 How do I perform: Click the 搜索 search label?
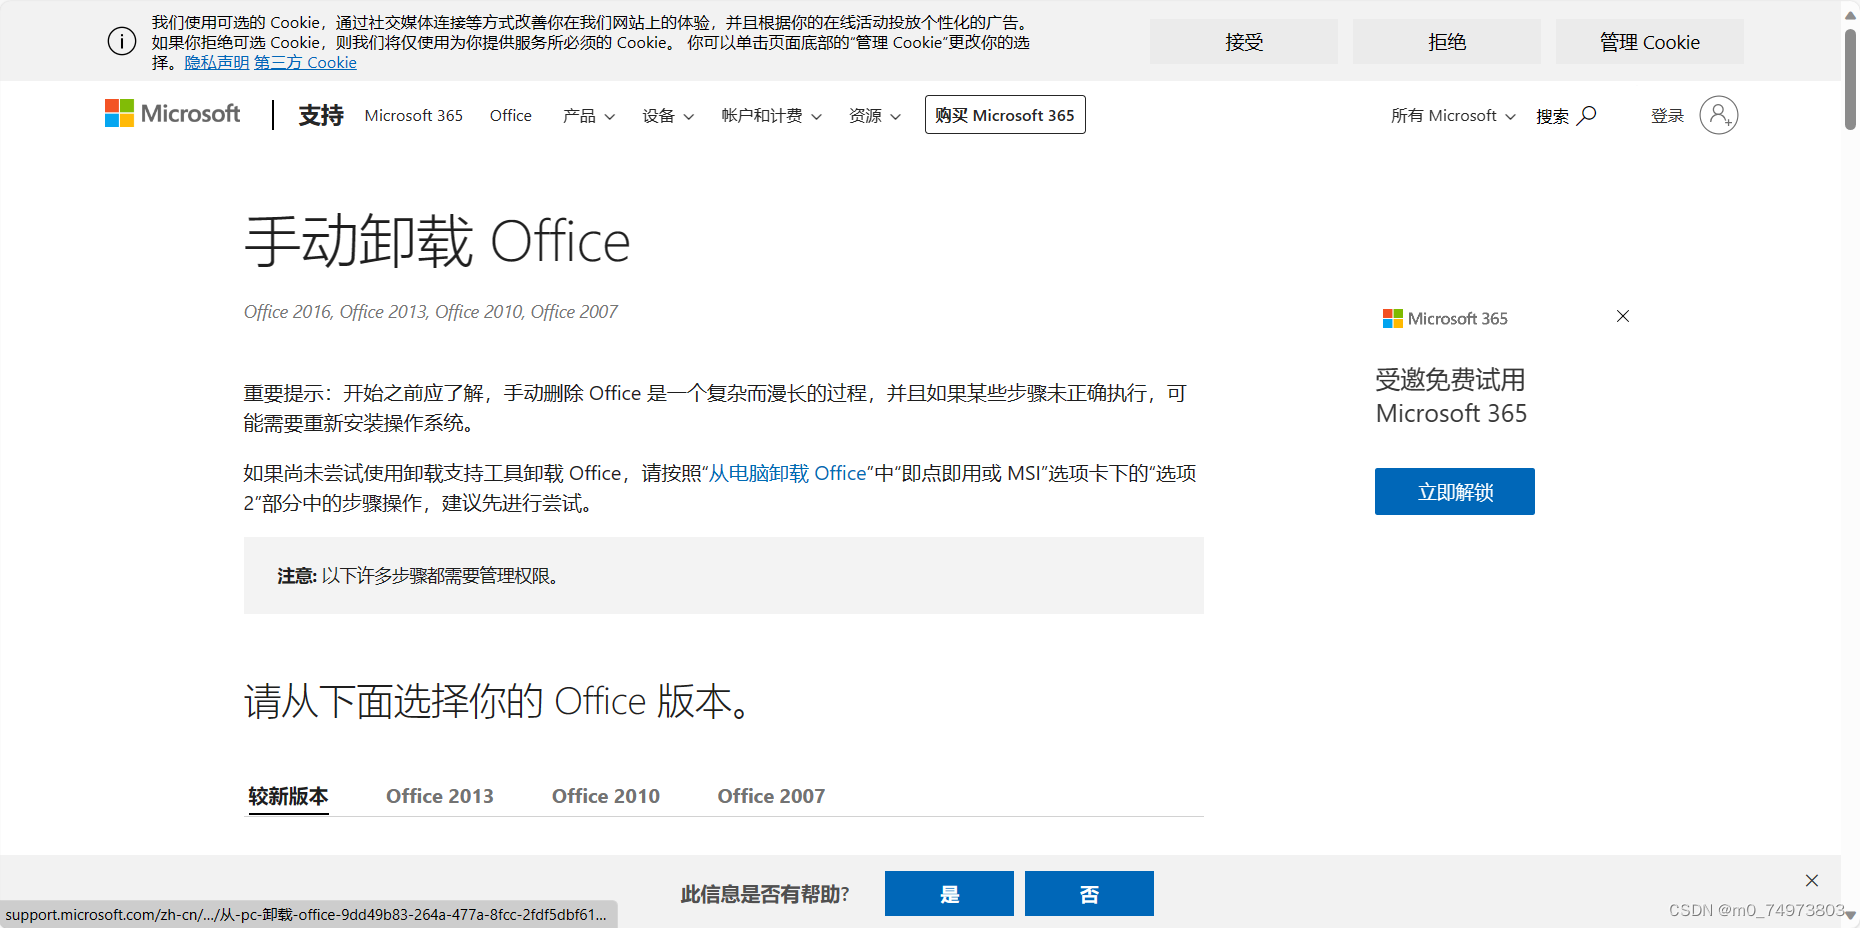1552,116
